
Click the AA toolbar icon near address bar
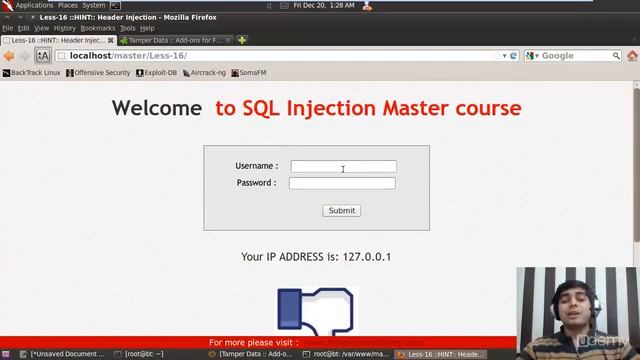pyautogui.click(x=43, y=56)
